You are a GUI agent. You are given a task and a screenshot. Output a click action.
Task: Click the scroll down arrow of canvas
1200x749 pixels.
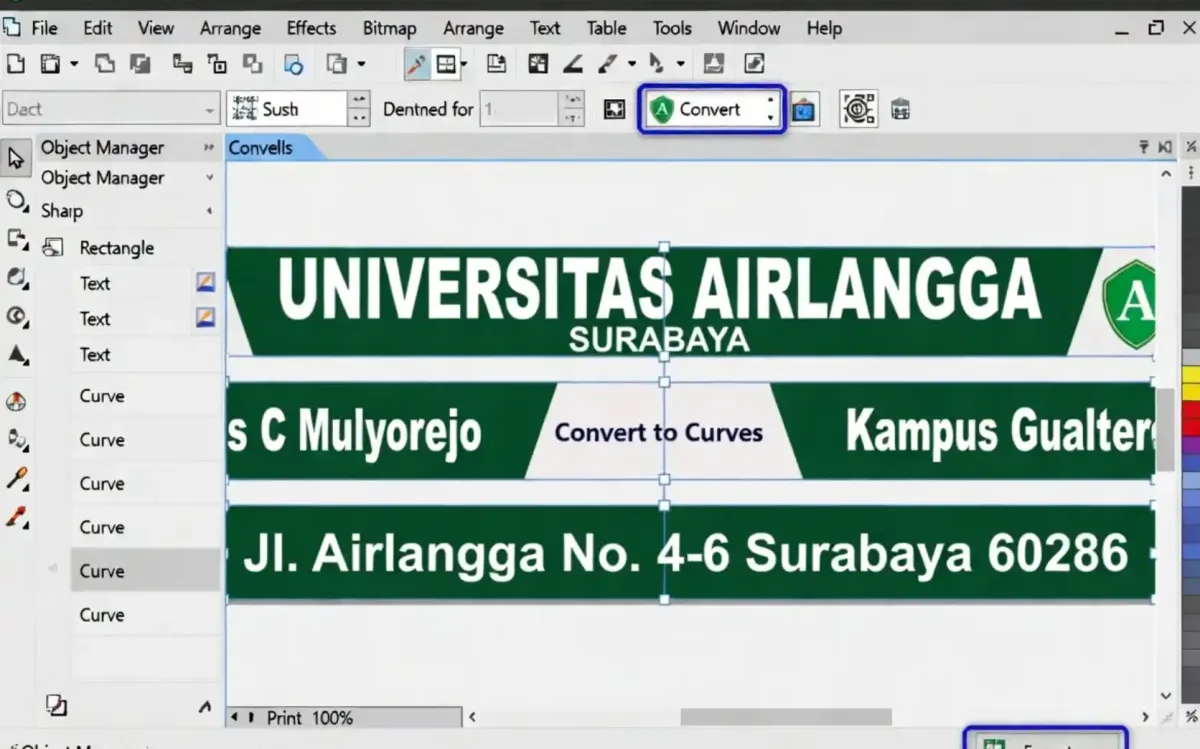point(1166,696)
